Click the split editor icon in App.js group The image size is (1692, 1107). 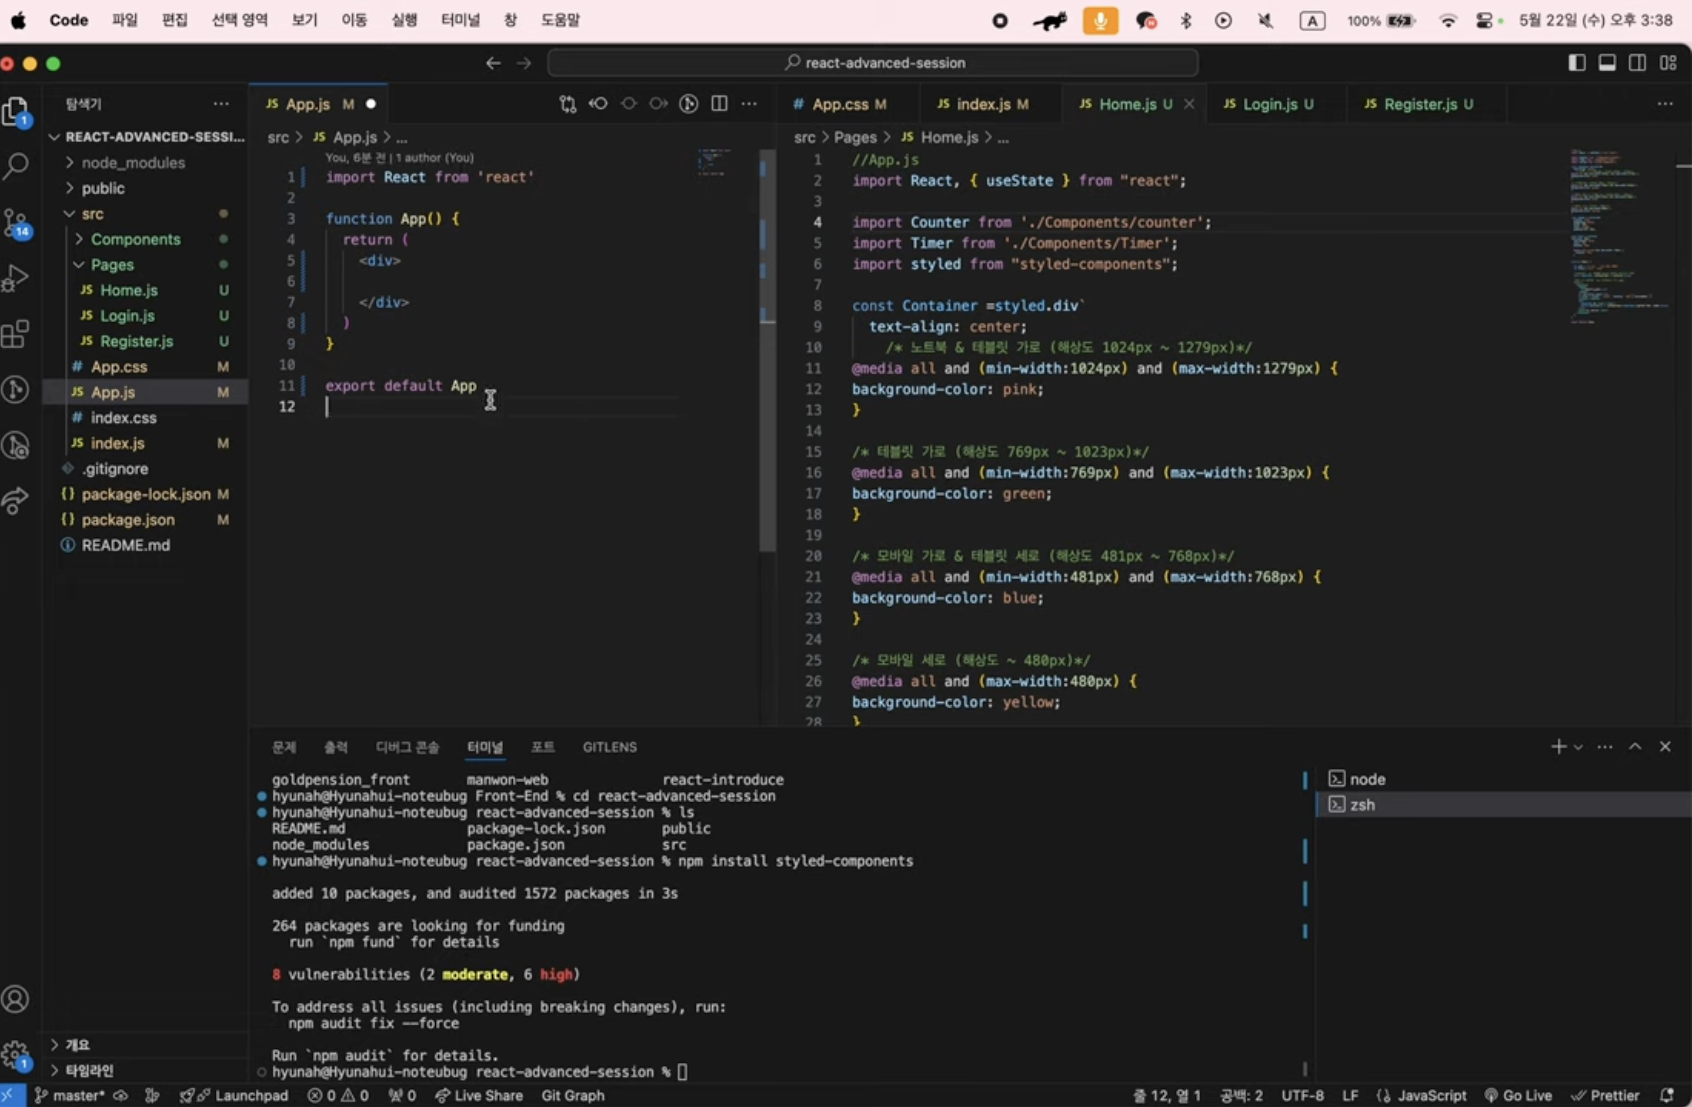(719, 104)
